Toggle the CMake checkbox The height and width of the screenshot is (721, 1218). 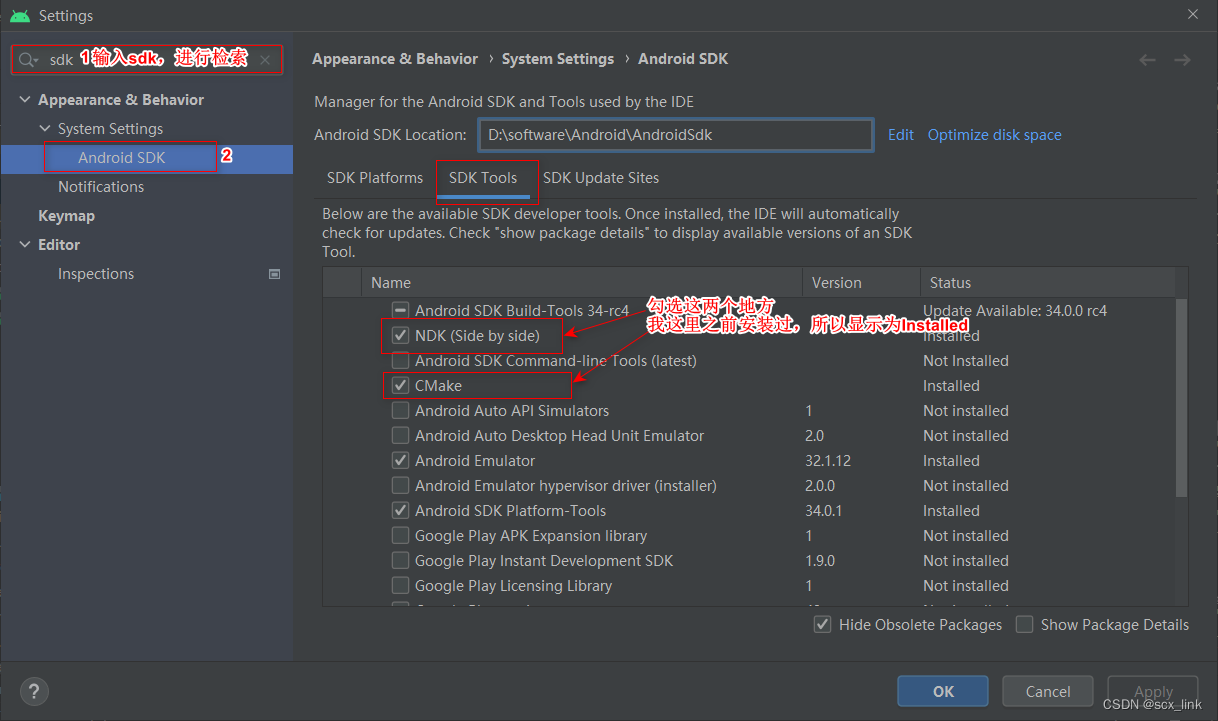(400, 386)
